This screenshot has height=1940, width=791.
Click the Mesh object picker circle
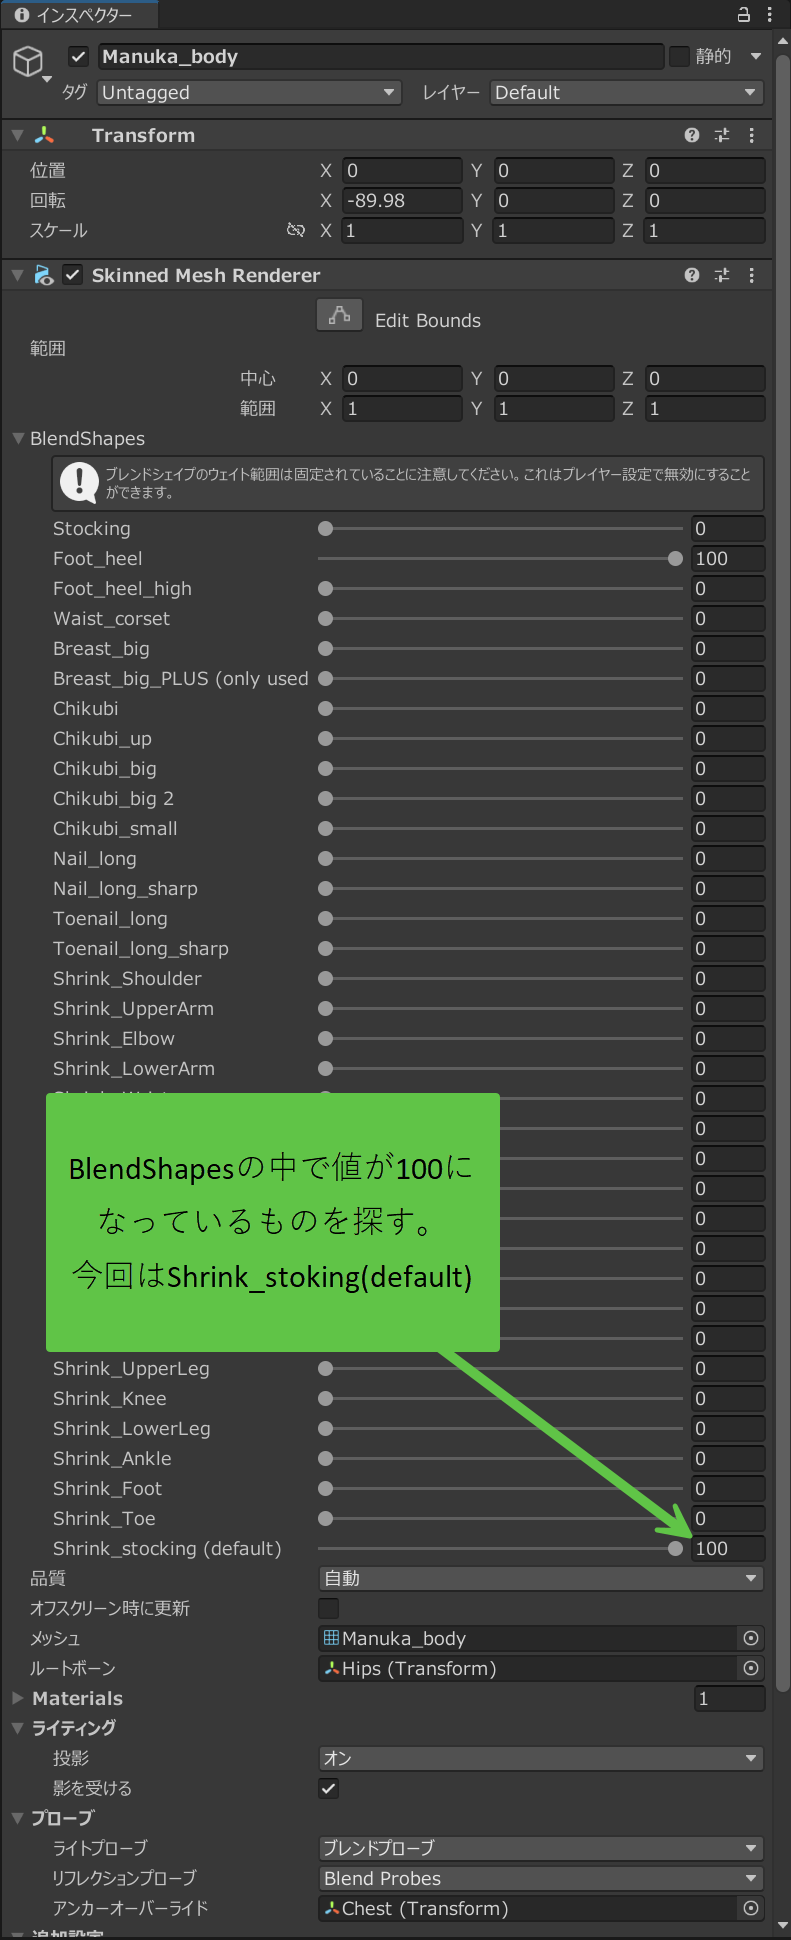click(x=751, y=1638)
